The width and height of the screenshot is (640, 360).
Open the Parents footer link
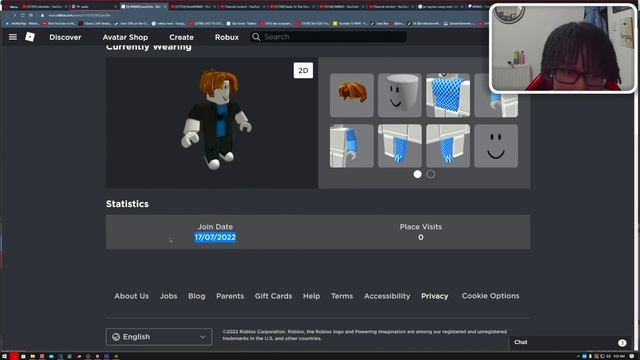pos(230,296)
